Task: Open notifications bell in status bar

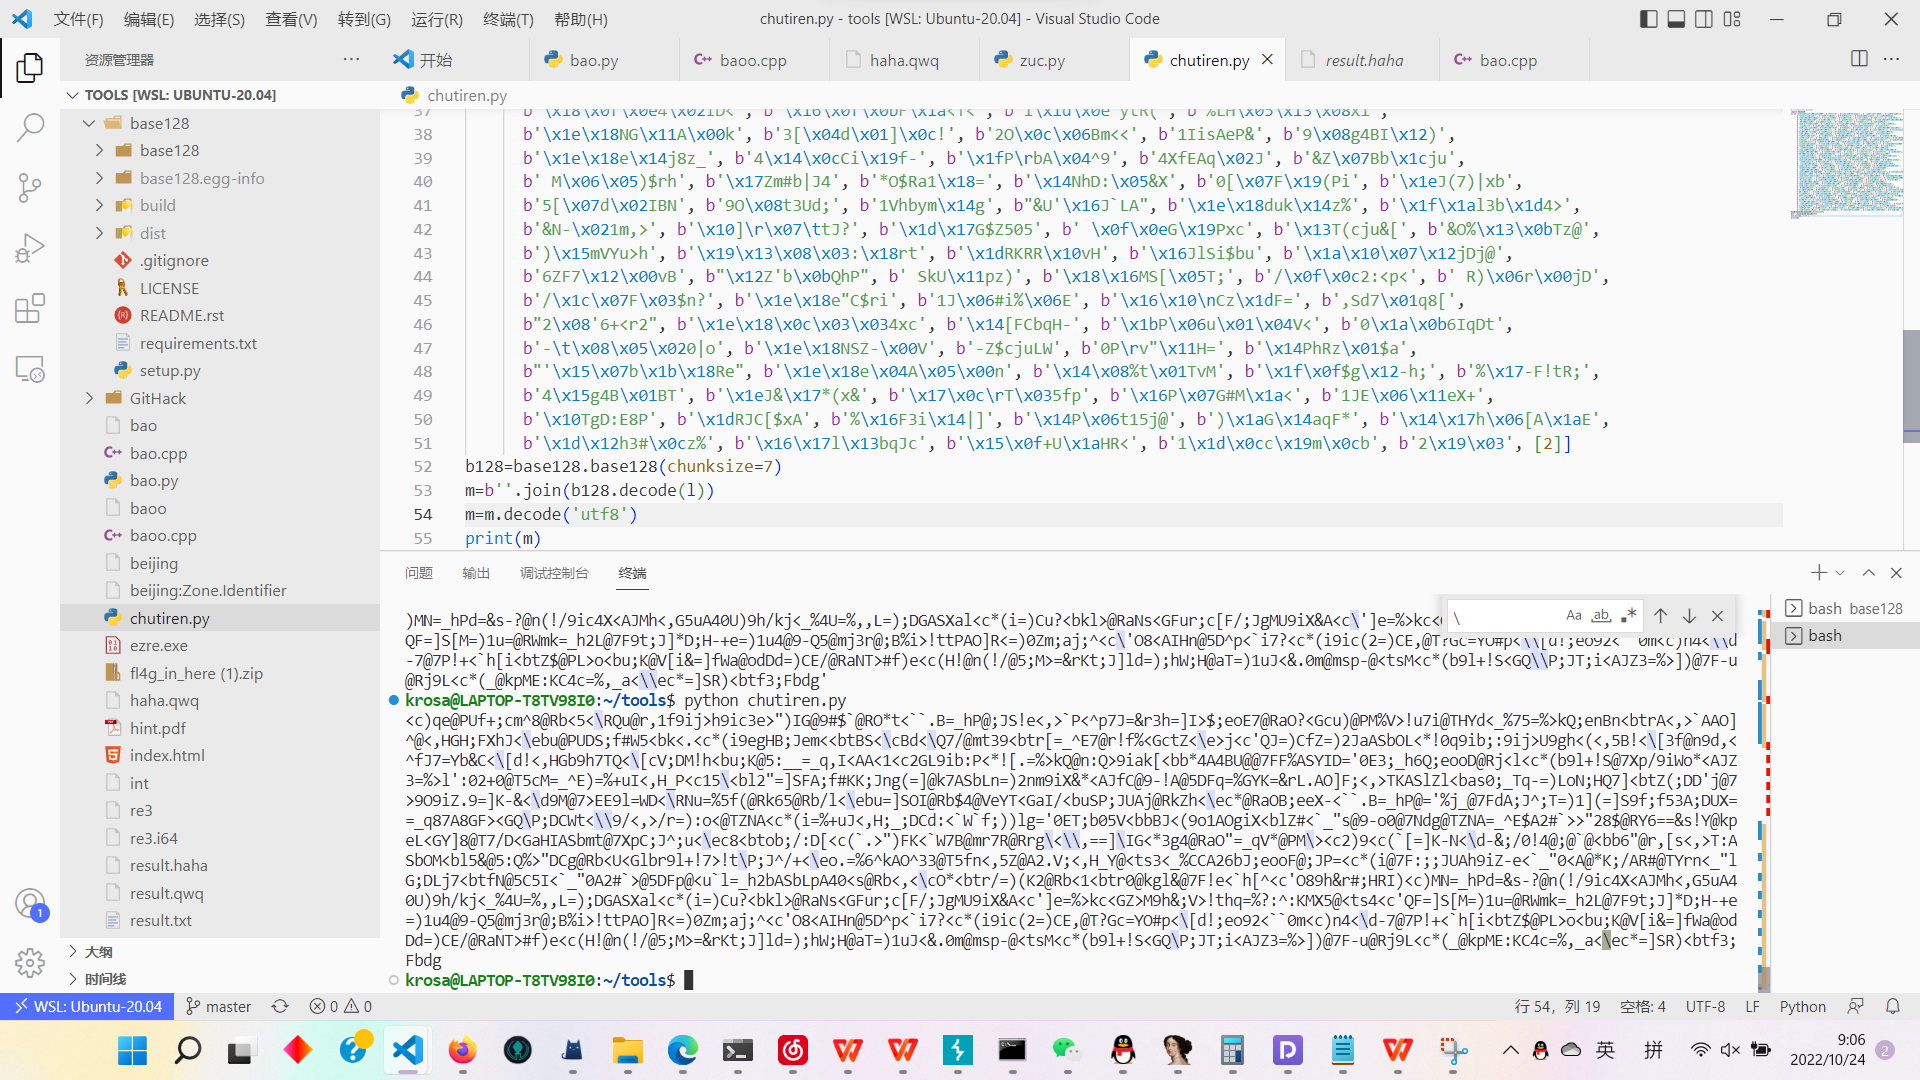Action: (x=1892, y=1006)
